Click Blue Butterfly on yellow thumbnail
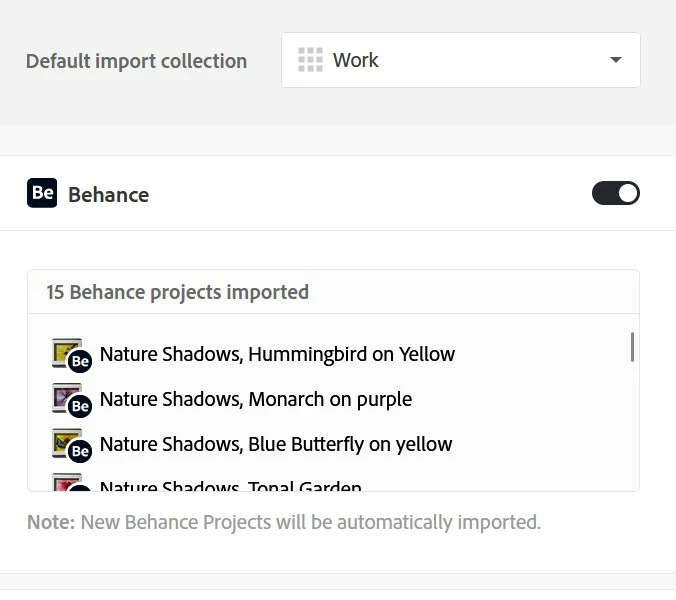Screen dimensions: 676x600 point(64,440)
